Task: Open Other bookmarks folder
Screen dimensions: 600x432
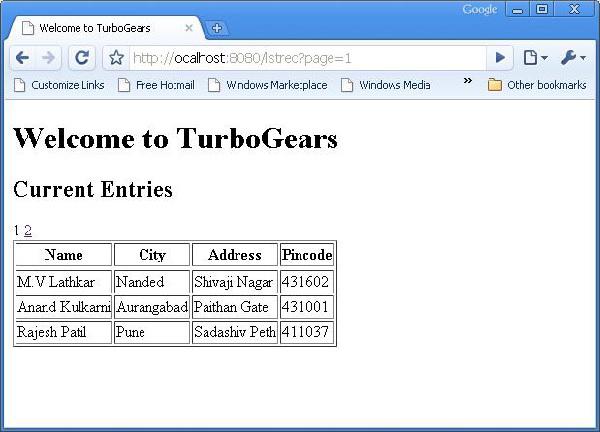Action: [537, 85]
